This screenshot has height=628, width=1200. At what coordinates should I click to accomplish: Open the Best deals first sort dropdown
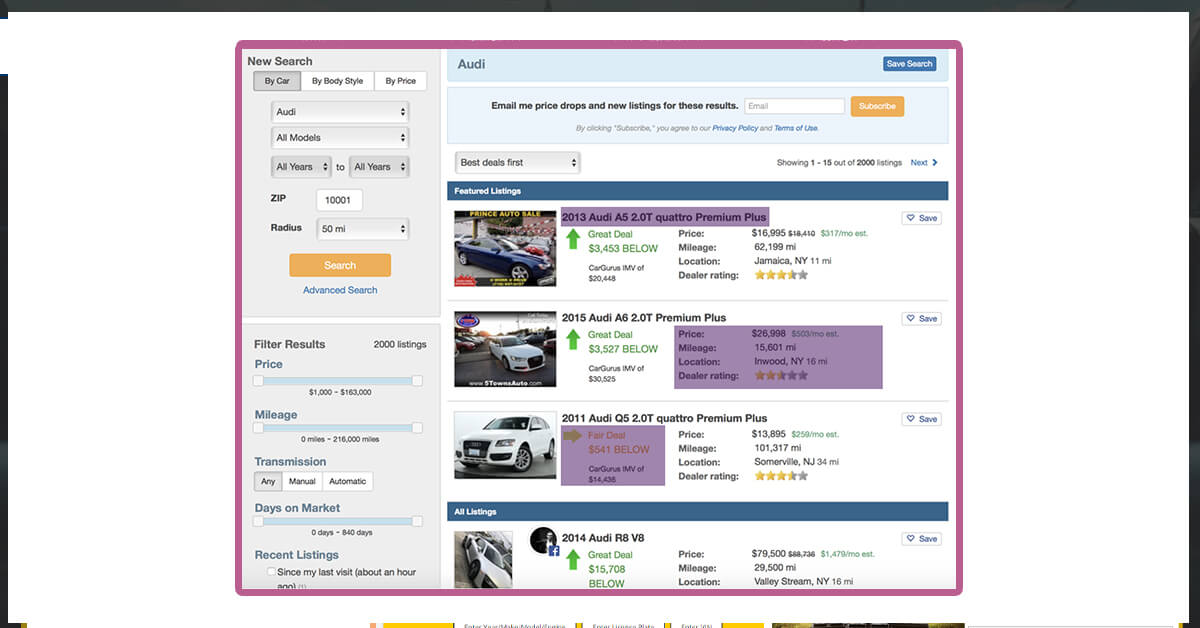coord(518,162)
